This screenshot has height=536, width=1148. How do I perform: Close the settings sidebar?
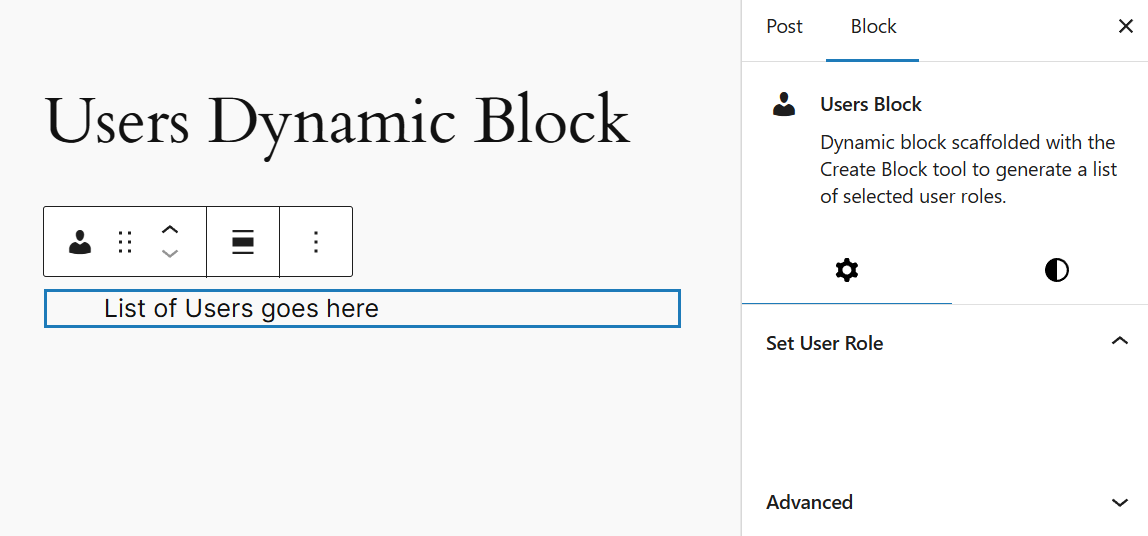[x=1125, y=27]
